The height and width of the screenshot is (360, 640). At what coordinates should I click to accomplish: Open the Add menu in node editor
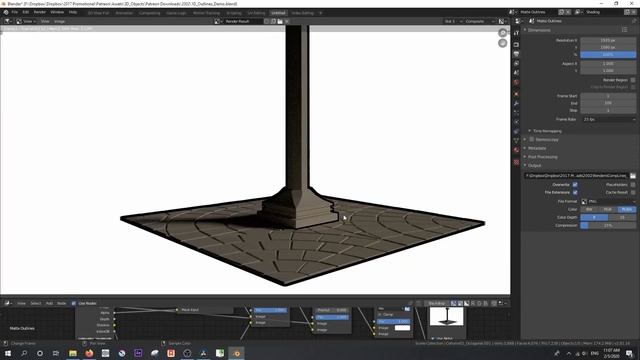49,303
